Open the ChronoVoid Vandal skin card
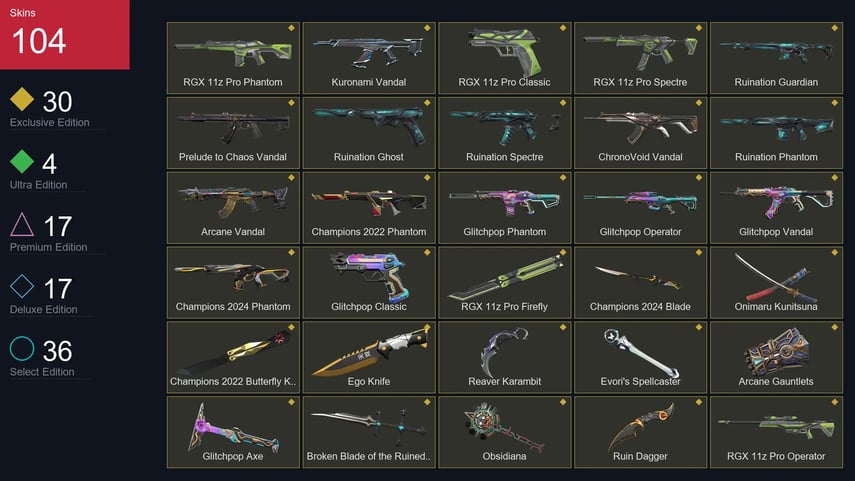Screen dimensions: 855x481 (x=640, y=133)
